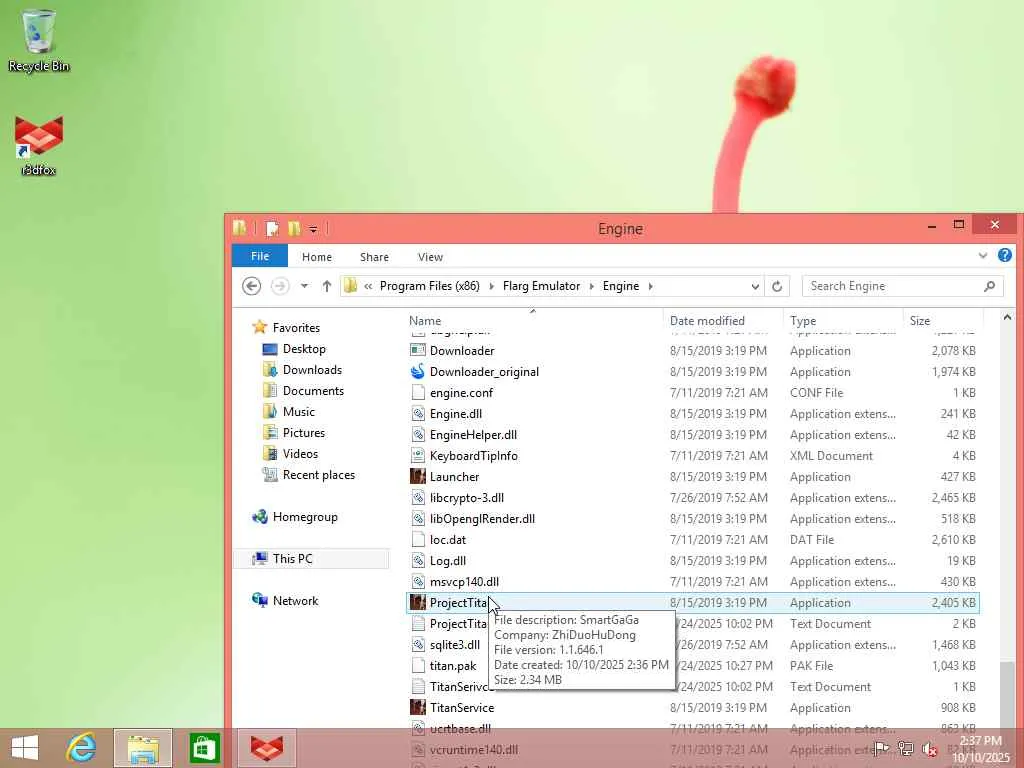The height and width of the screenshot is (768, 1024).
Task: Click the New folder quick access icon
Action: coord(294,229)
